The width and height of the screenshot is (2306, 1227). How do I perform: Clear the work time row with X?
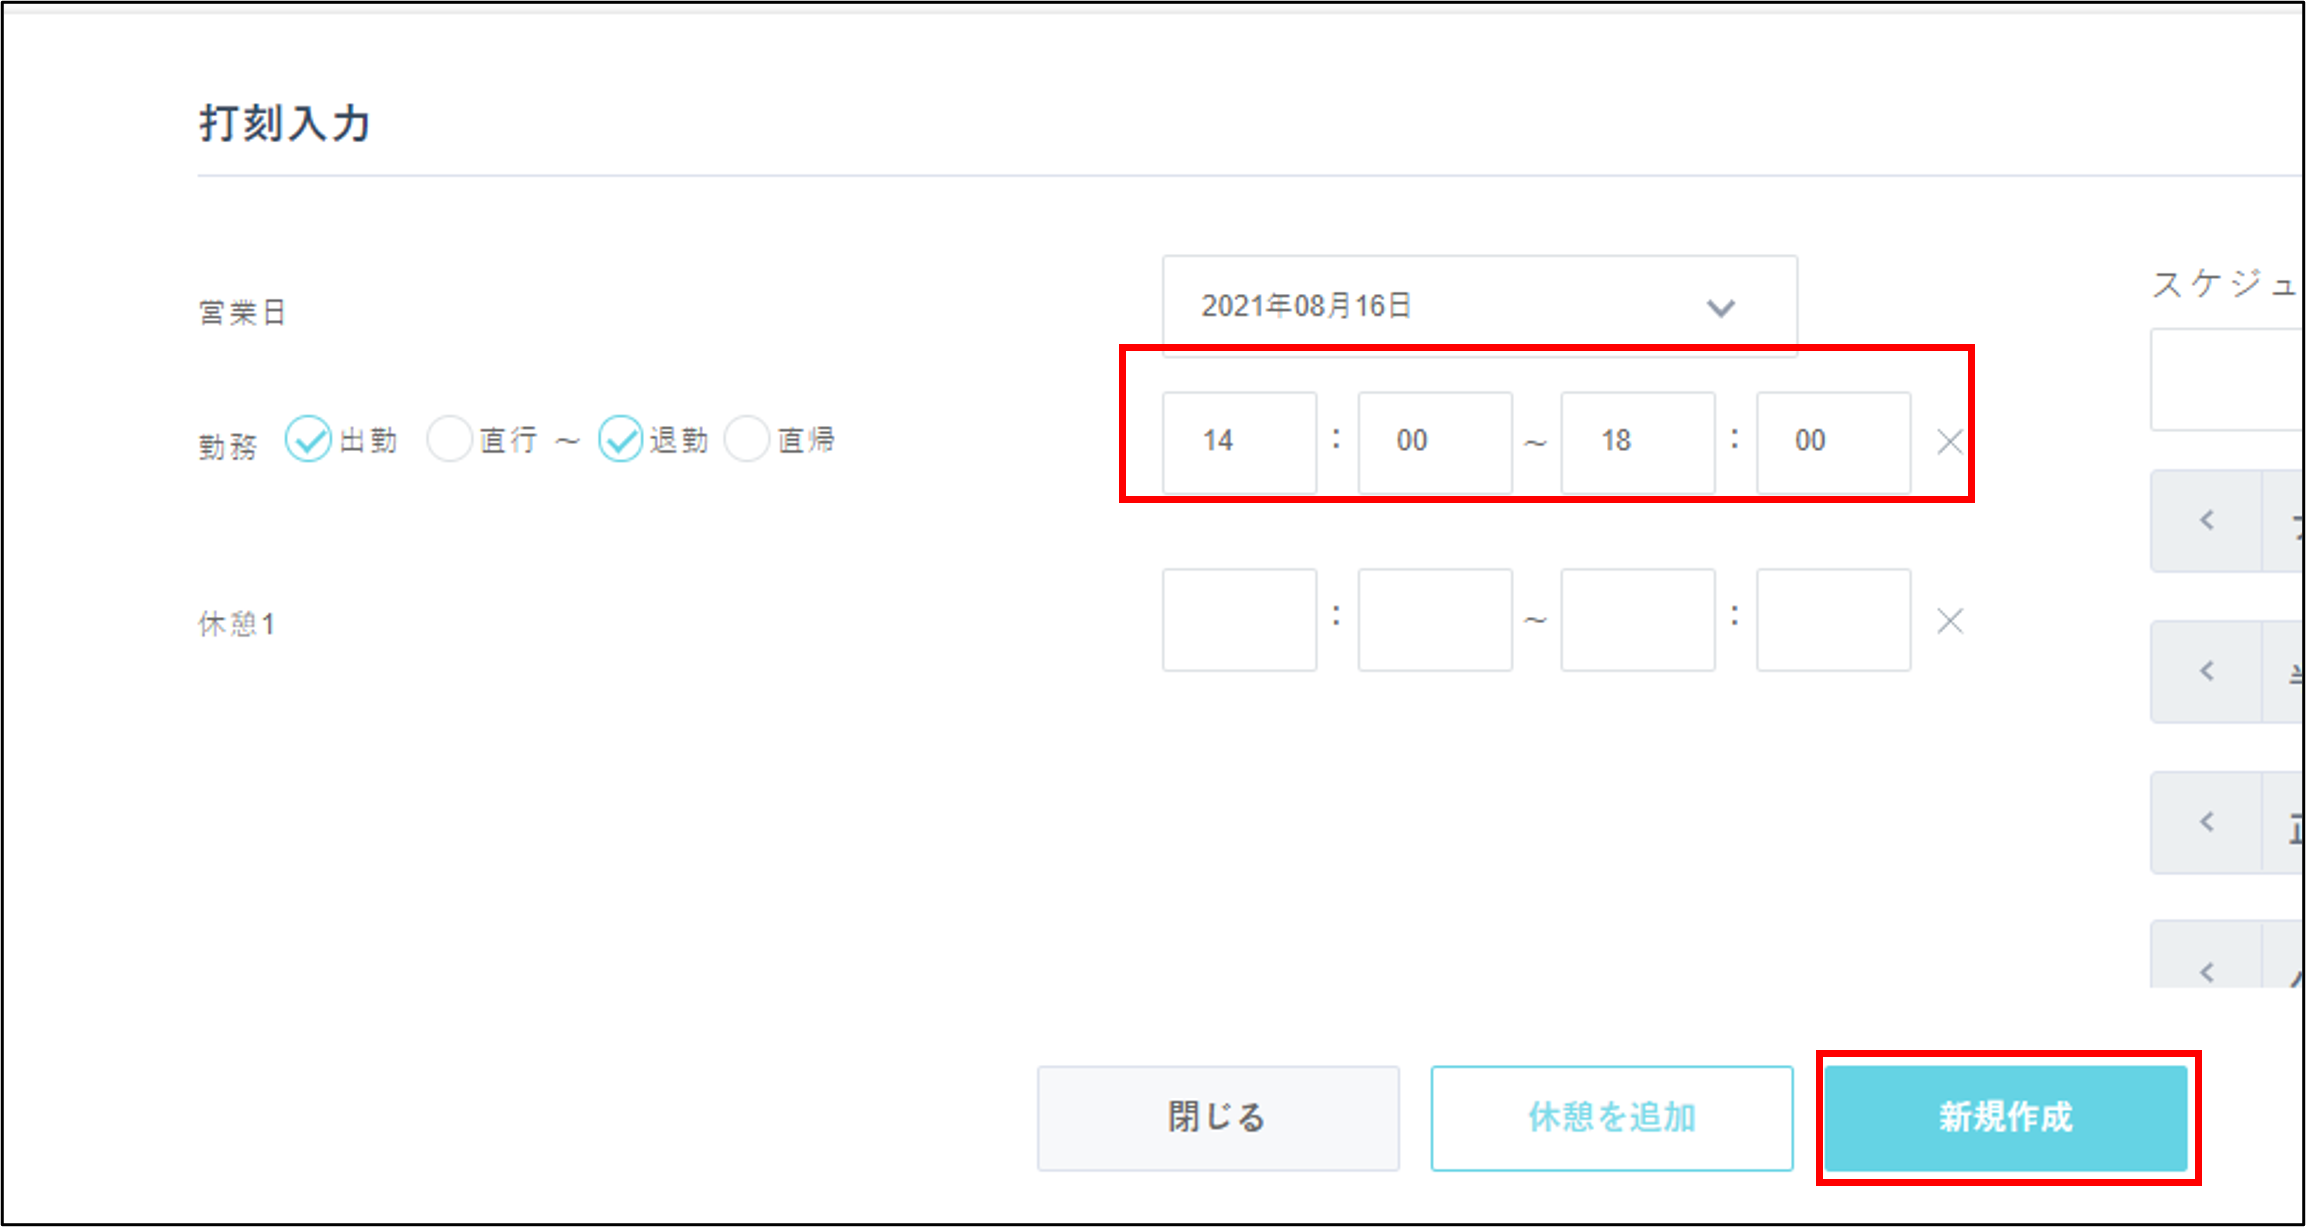pyautogui.click(x=1949, y=442)
